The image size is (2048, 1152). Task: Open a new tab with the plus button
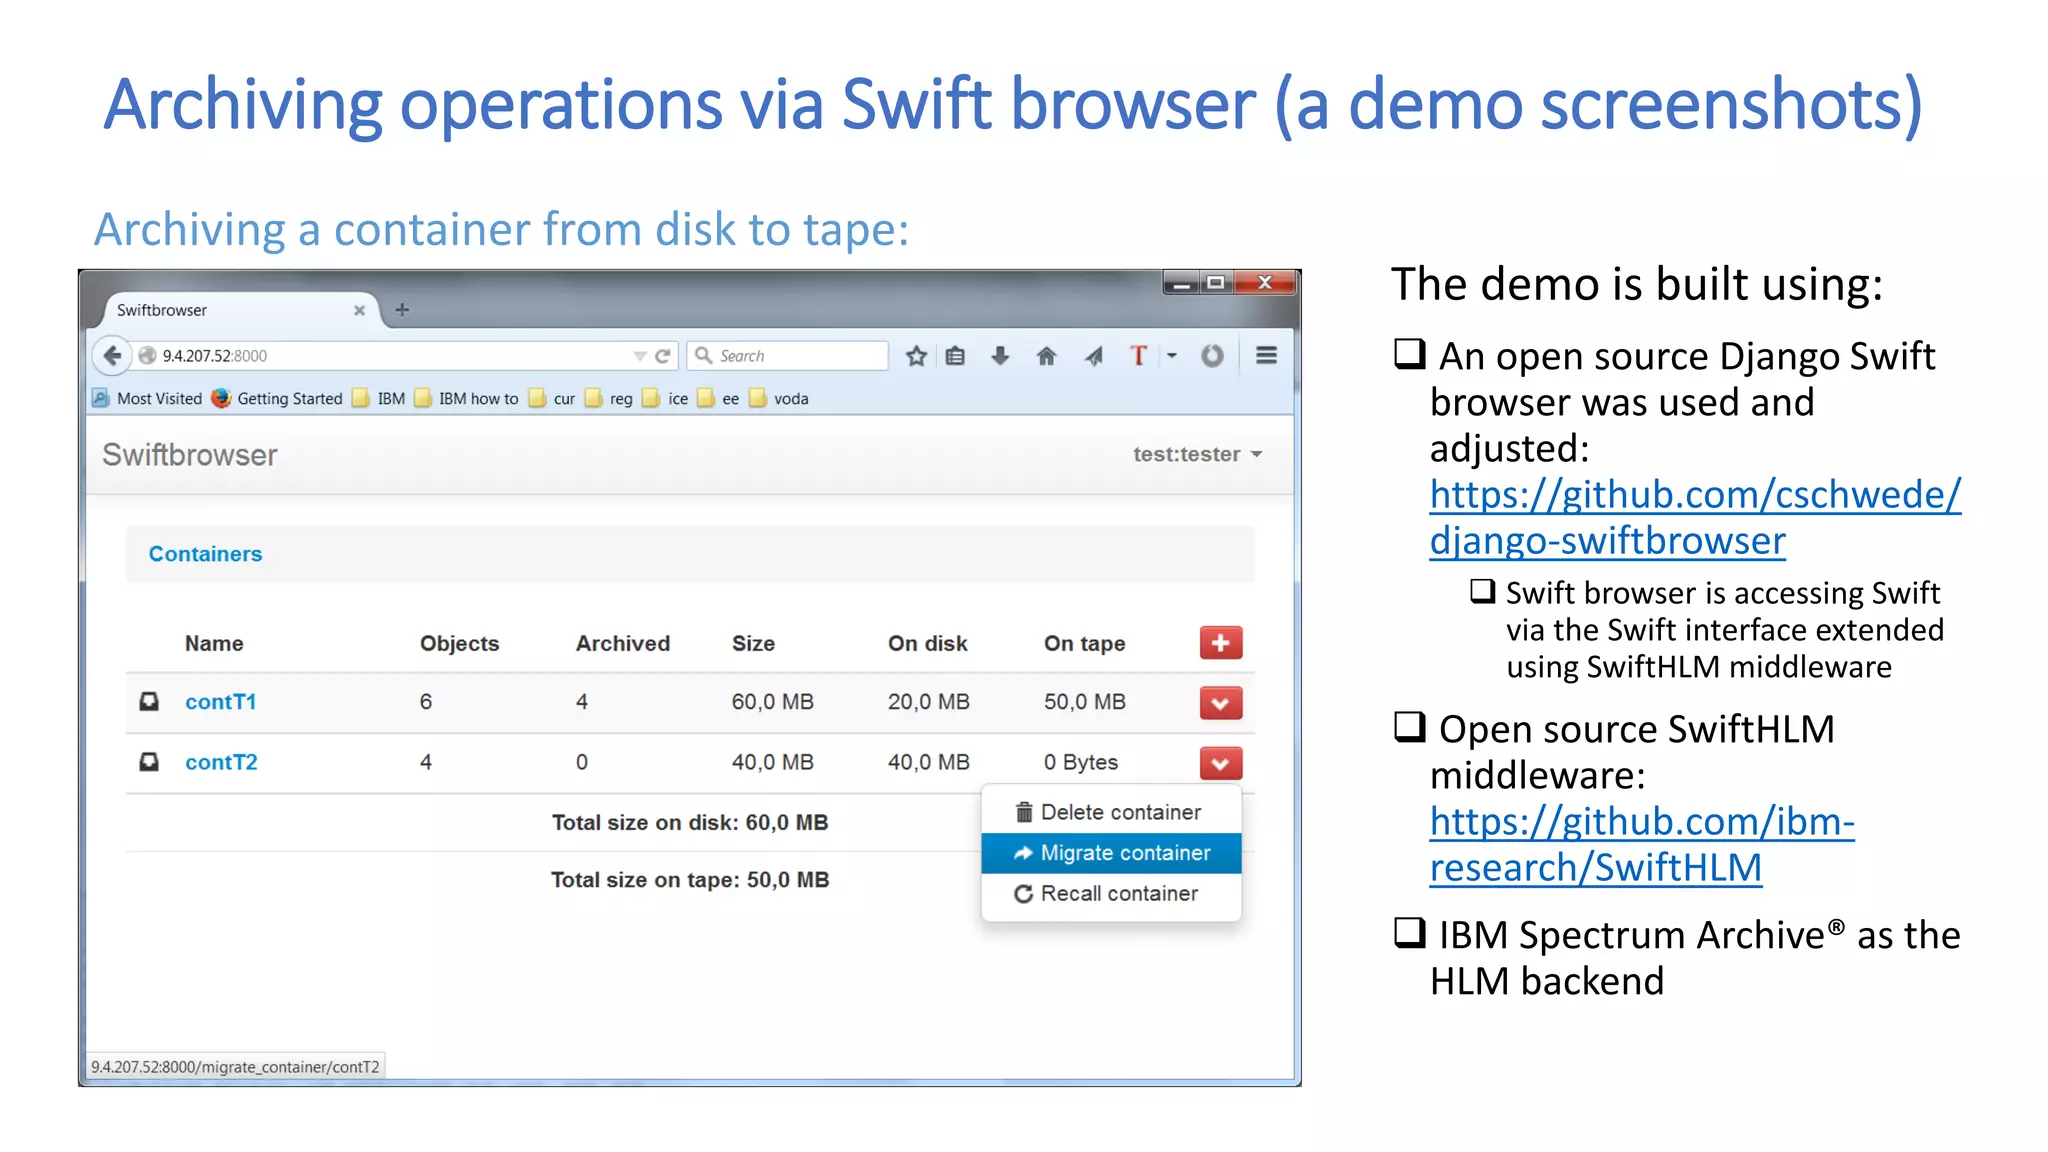(402, 310)
